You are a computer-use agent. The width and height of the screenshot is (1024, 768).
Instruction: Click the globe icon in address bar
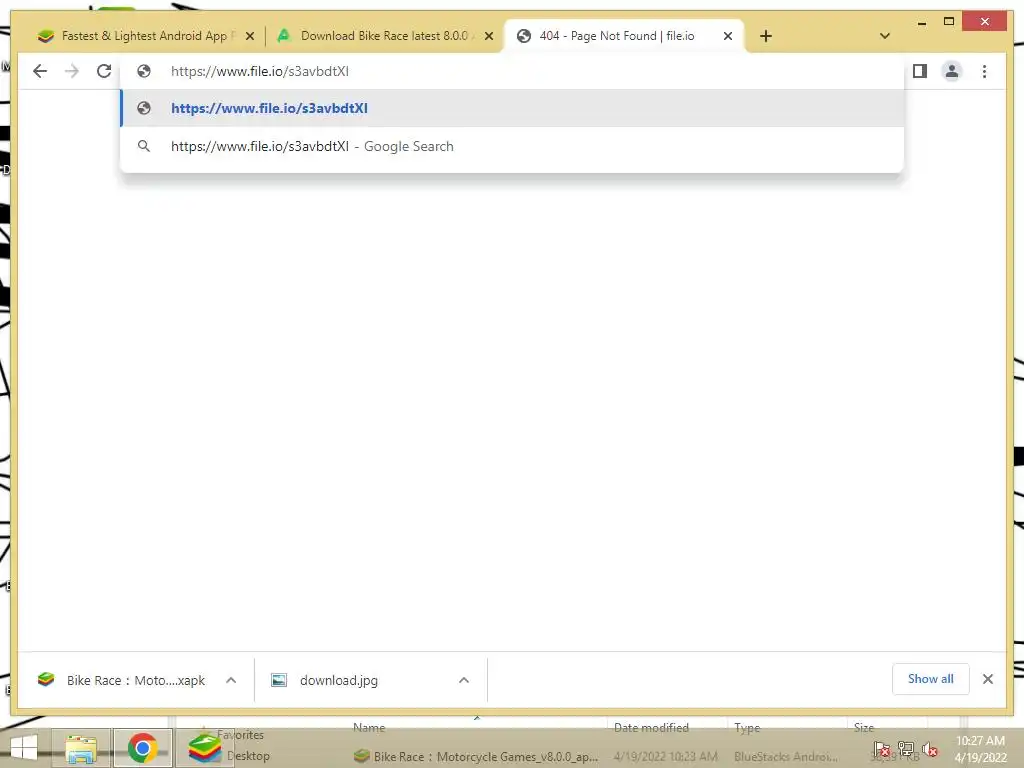coord(144,71)
